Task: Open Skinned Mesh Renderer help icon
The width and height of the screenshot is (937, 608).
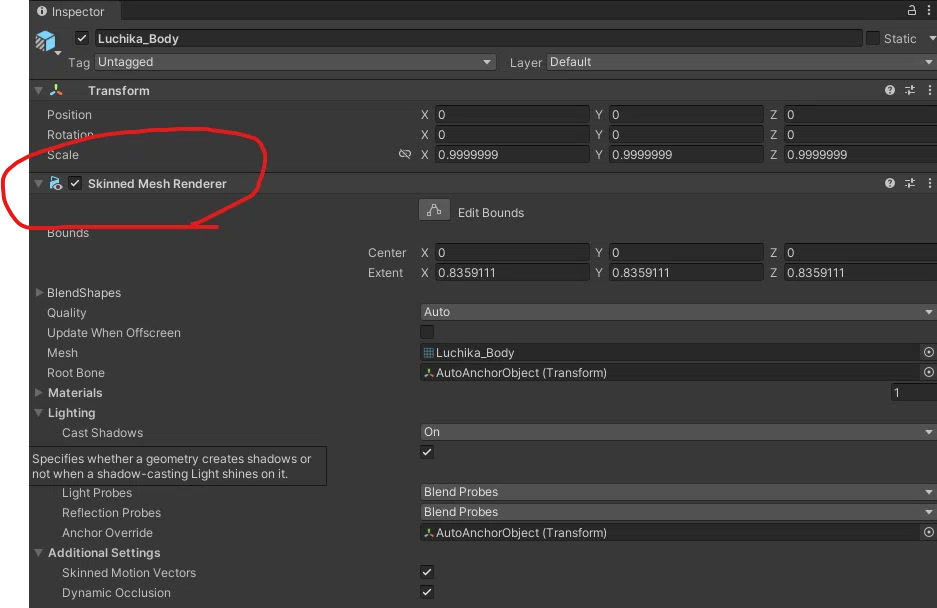Action: click(890, 183)
